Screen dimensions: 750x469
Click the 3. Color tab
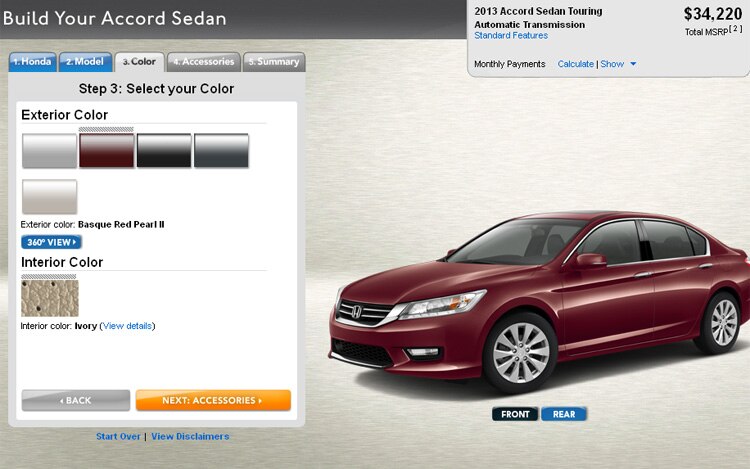tap(139, 62)
